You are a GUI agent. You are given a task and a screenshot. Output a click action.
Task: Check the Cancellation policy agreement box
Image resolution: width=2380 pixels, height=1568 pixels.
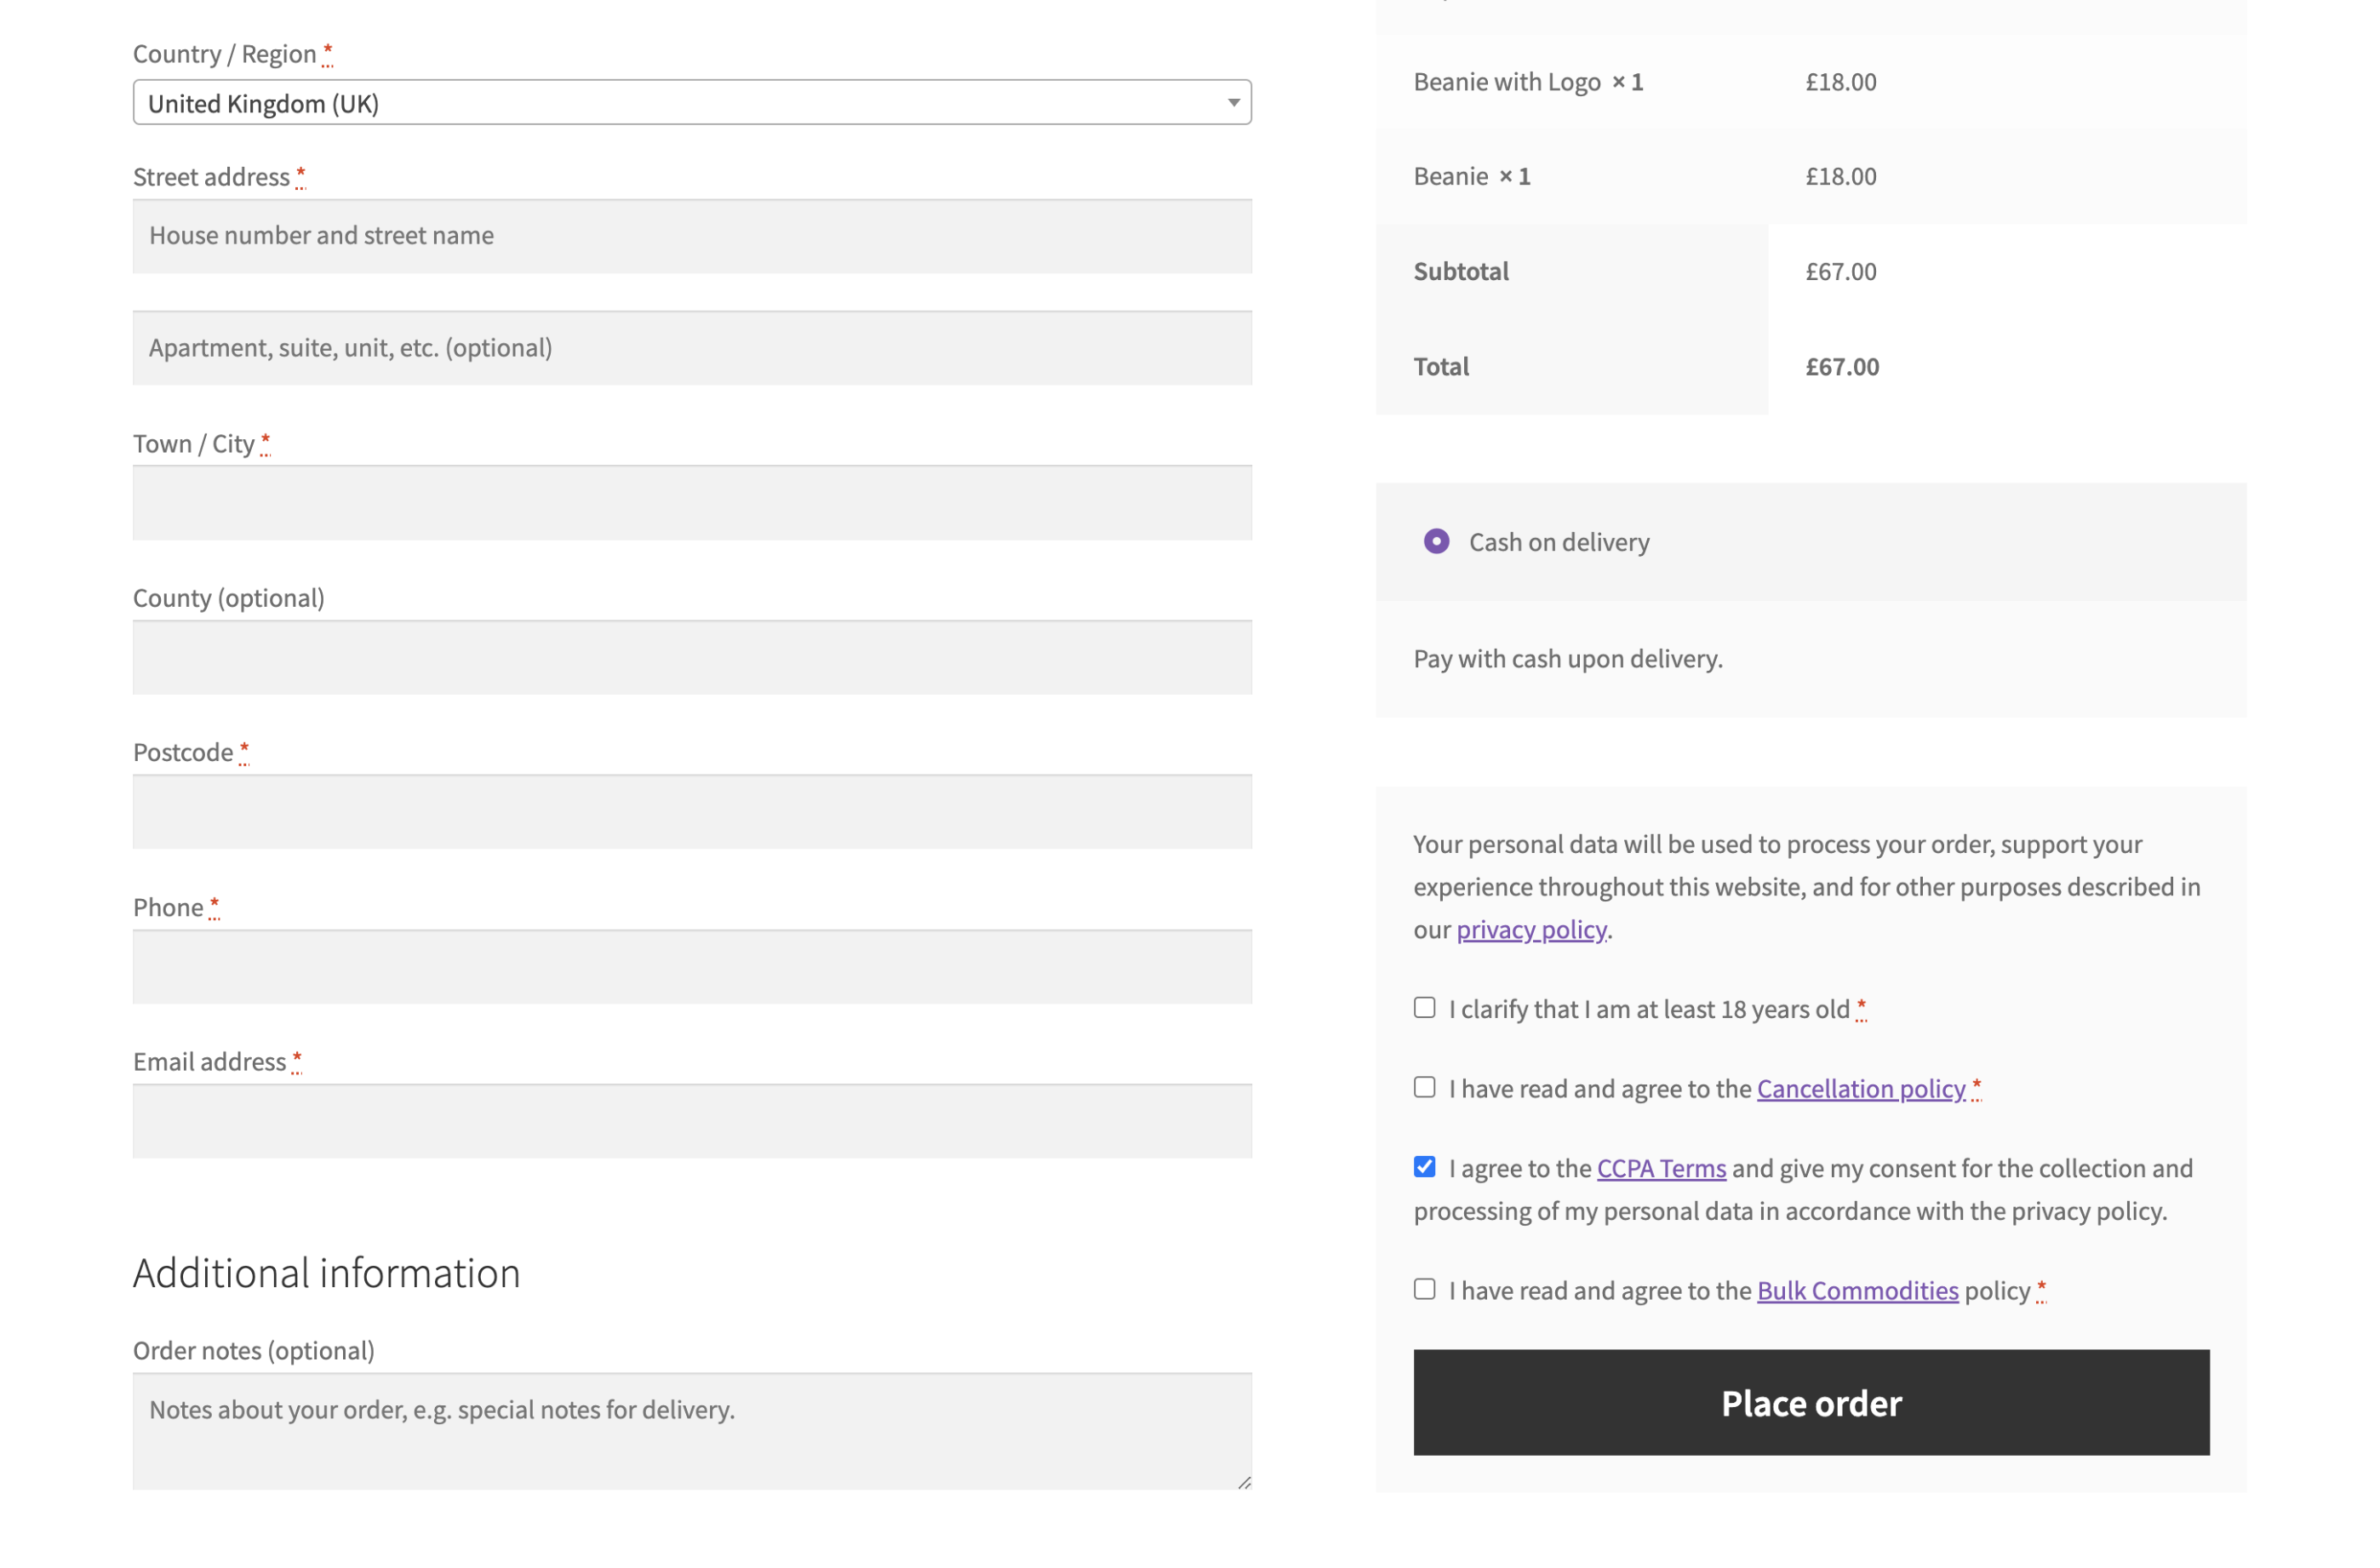1423,1087
